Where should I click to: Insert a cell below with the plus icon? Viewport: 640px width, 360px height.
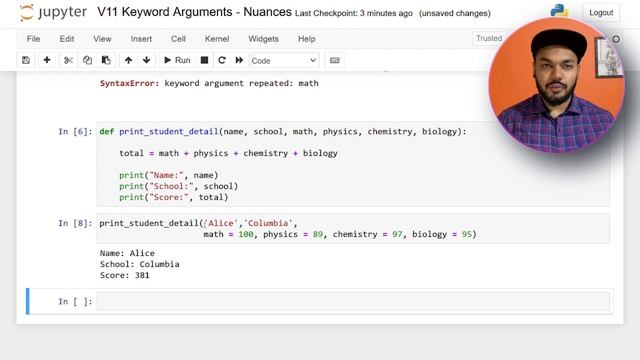[x=47, y=60]
